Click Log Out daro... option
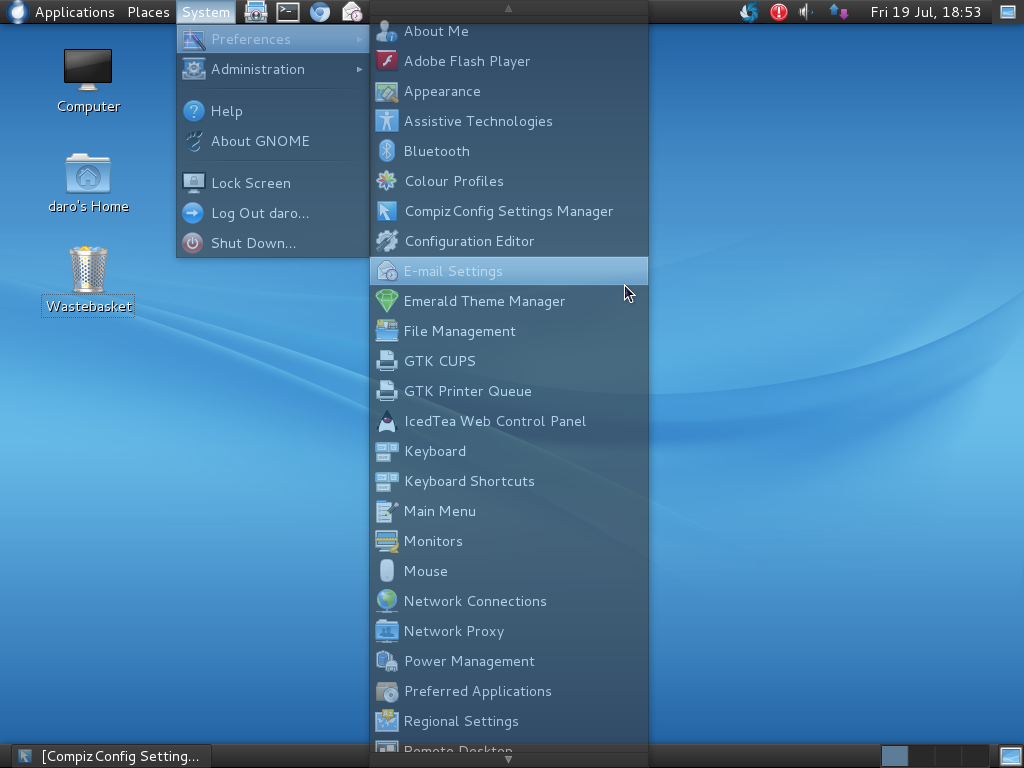This screenshot has height=768, width=1024. [x=259, y=213]
